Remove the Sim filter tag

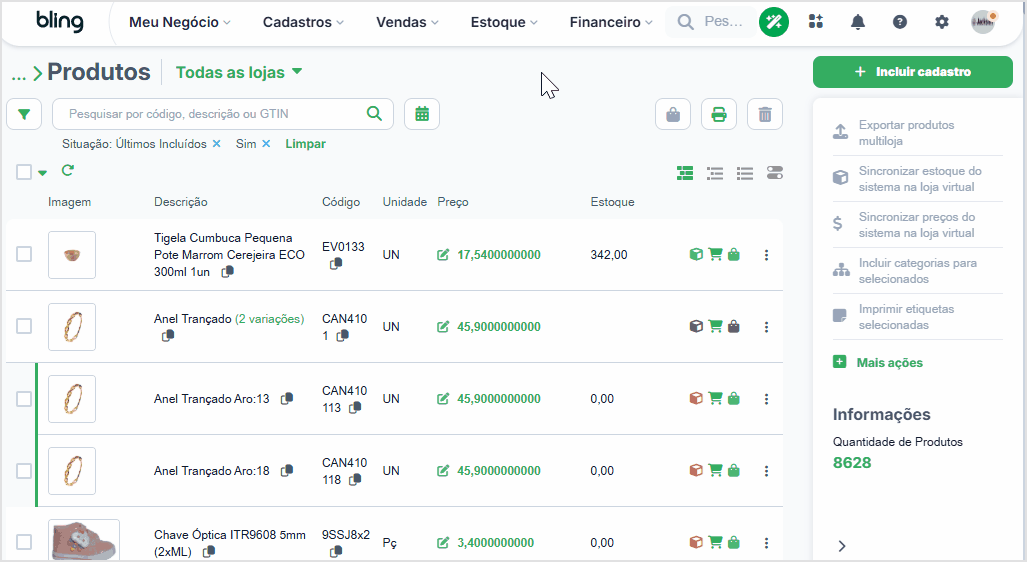point(266,143)
